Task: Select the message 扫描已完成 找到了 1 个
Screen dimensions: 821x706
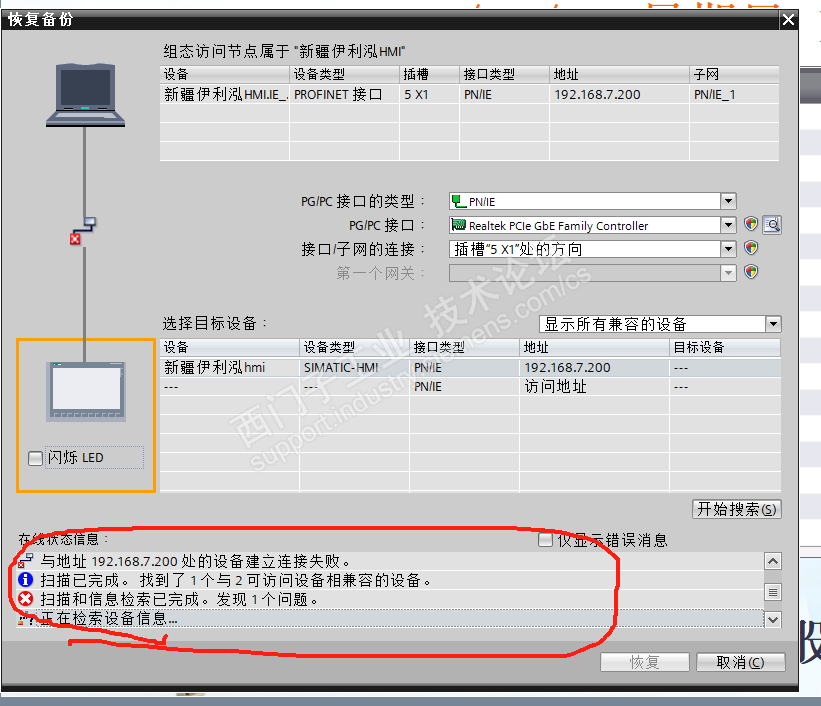Action: pos(390,580)
